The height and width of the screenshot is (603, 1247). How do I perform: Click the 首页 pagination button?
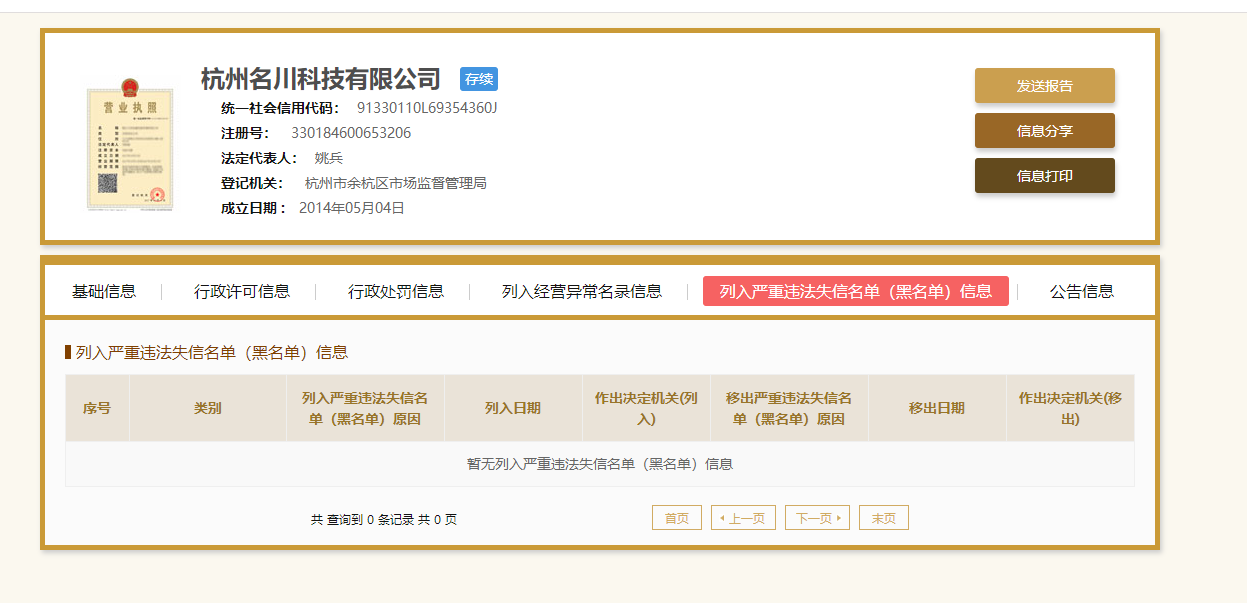pyautogui.click(x=677, y=518)
